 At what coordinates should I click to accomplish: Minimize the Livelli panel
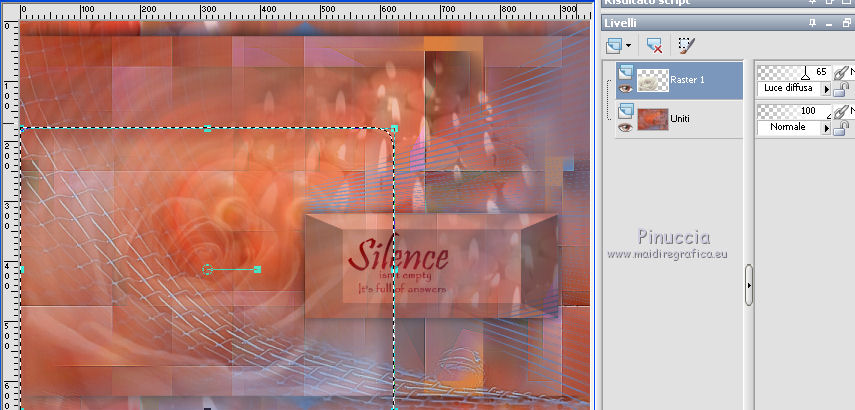829,23
